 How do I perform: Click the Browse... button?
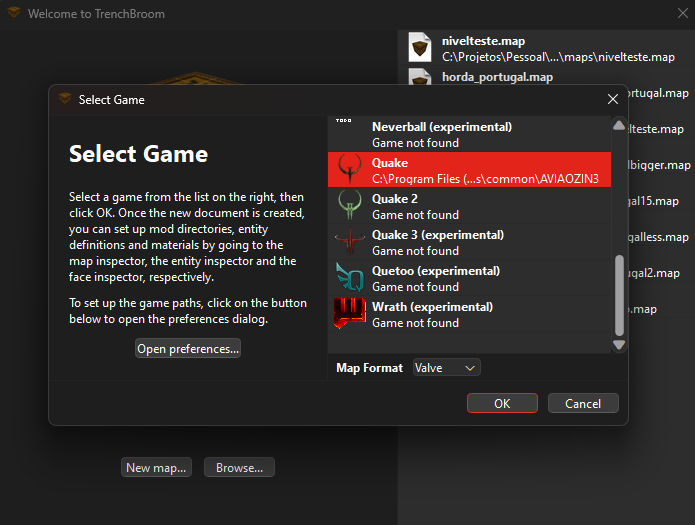pyautogui.click(x=239, y=468)
